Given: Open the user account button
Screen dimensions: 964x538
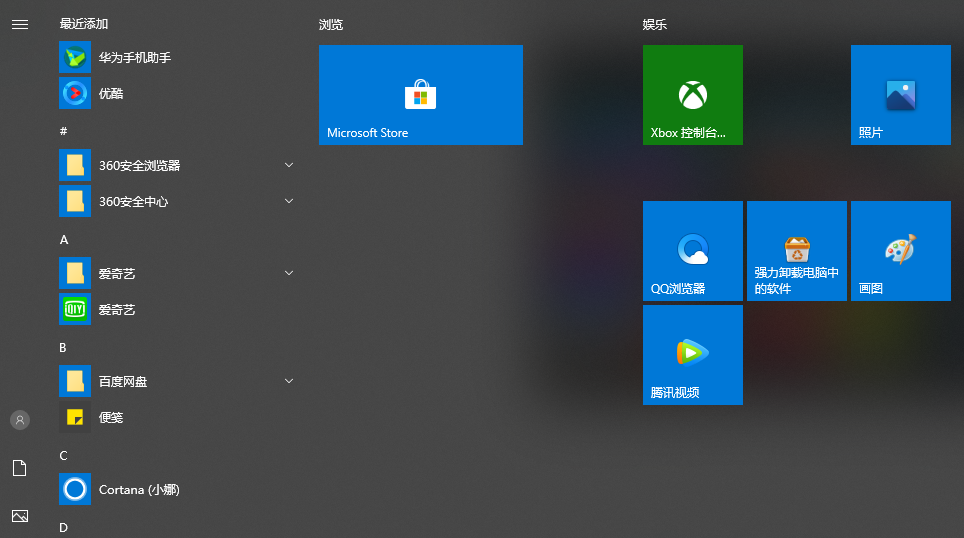Looking at the screenshot, I should pyautogui.click(x=20, y=420).
